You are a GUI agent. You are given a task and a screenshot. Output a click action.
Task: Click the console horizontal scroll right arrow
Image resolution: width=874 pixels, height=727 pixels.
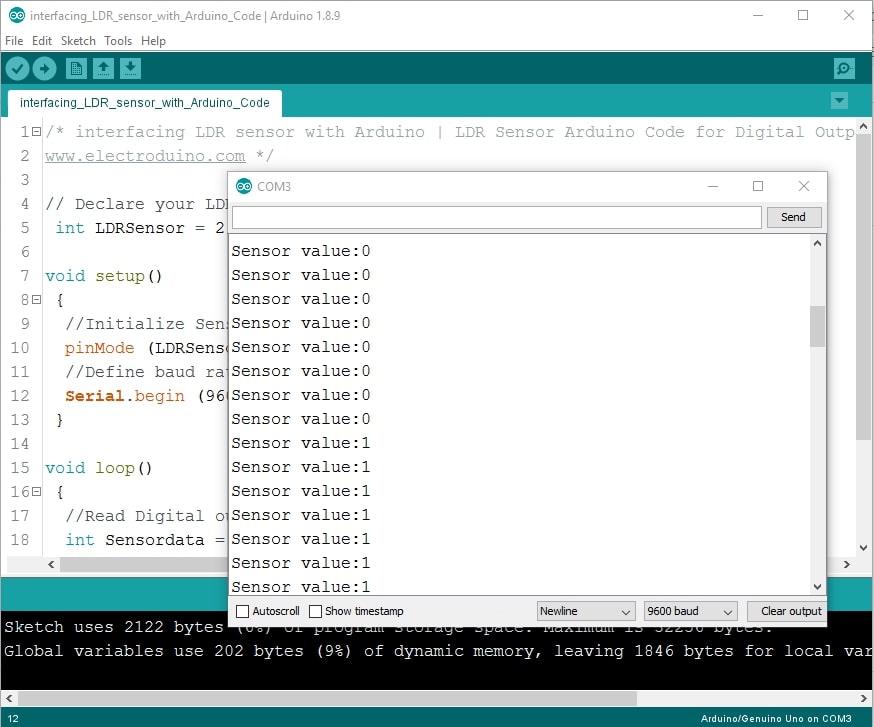coord(863,698)
